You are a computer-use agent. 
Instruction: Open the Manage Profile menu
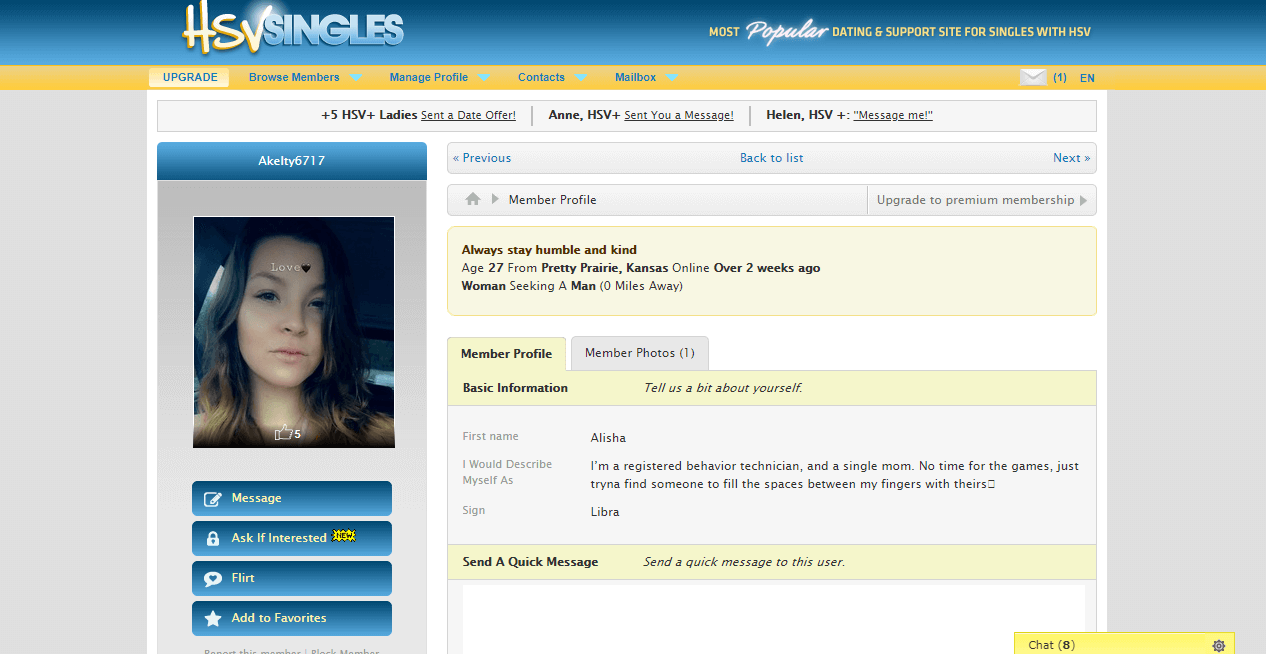(x=429, y=77)
